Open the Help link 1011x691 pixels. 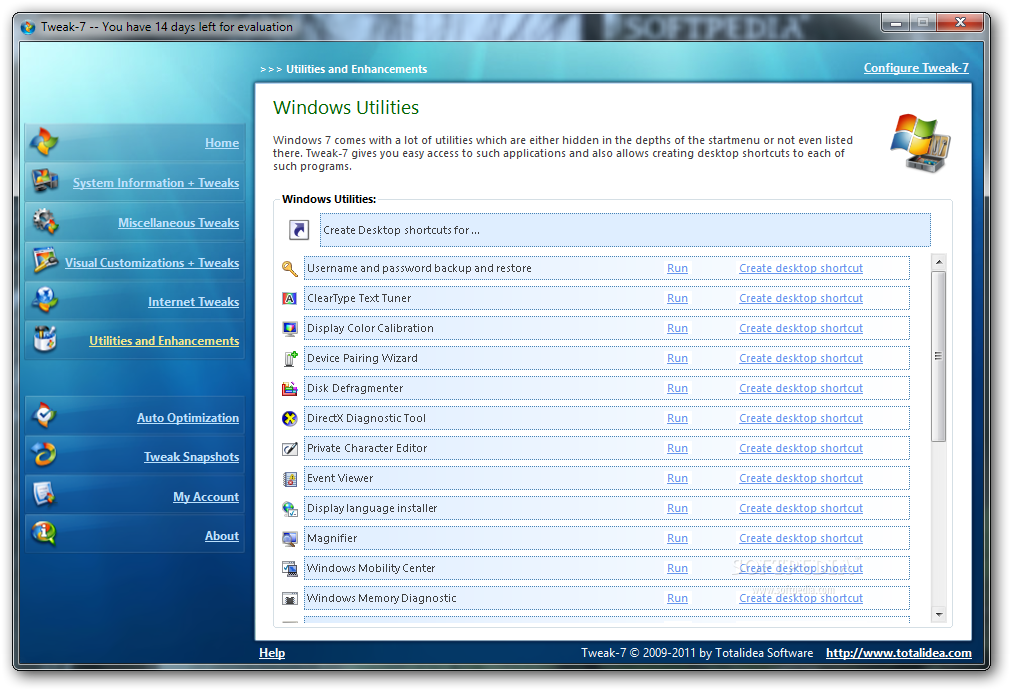pyautogui.click(x=271, y=653)
